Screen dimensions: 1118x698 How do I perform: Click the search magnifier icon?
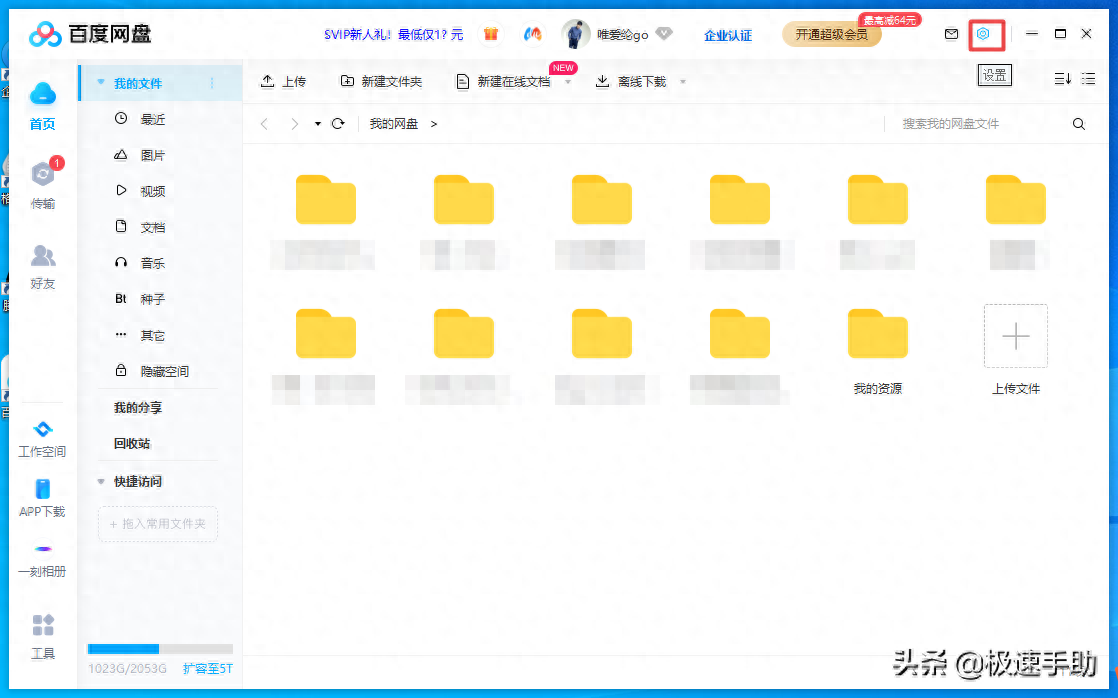[1079, 124]
